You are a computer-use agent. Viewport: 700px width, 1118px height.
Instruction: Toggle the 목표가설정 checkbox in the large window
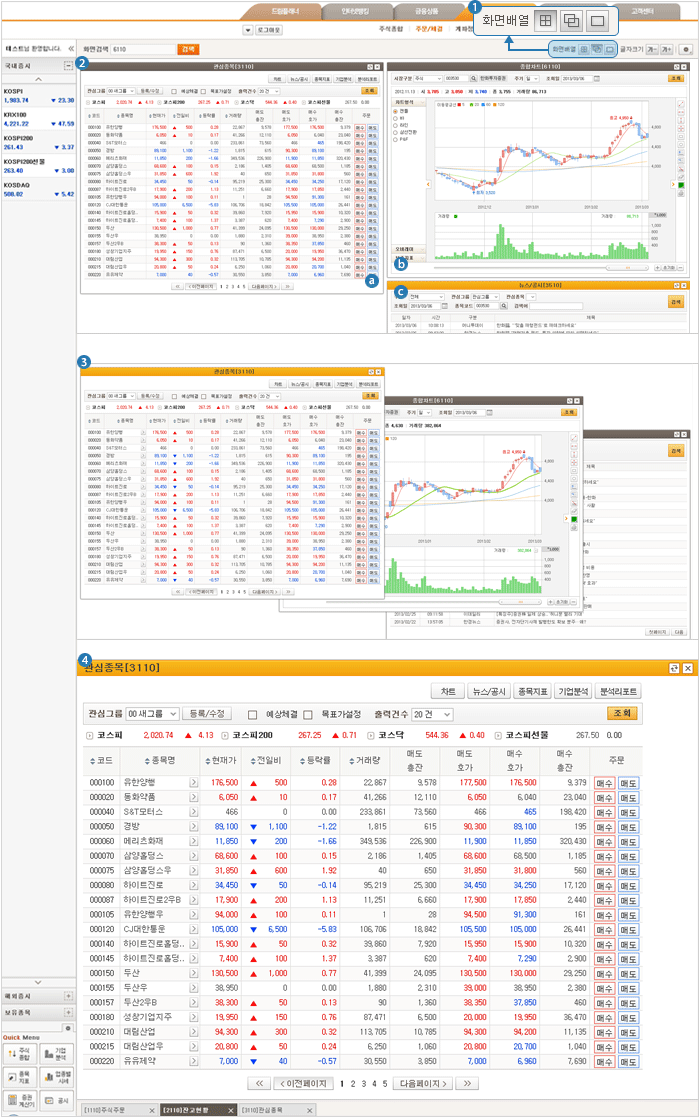tap(308, 714)
